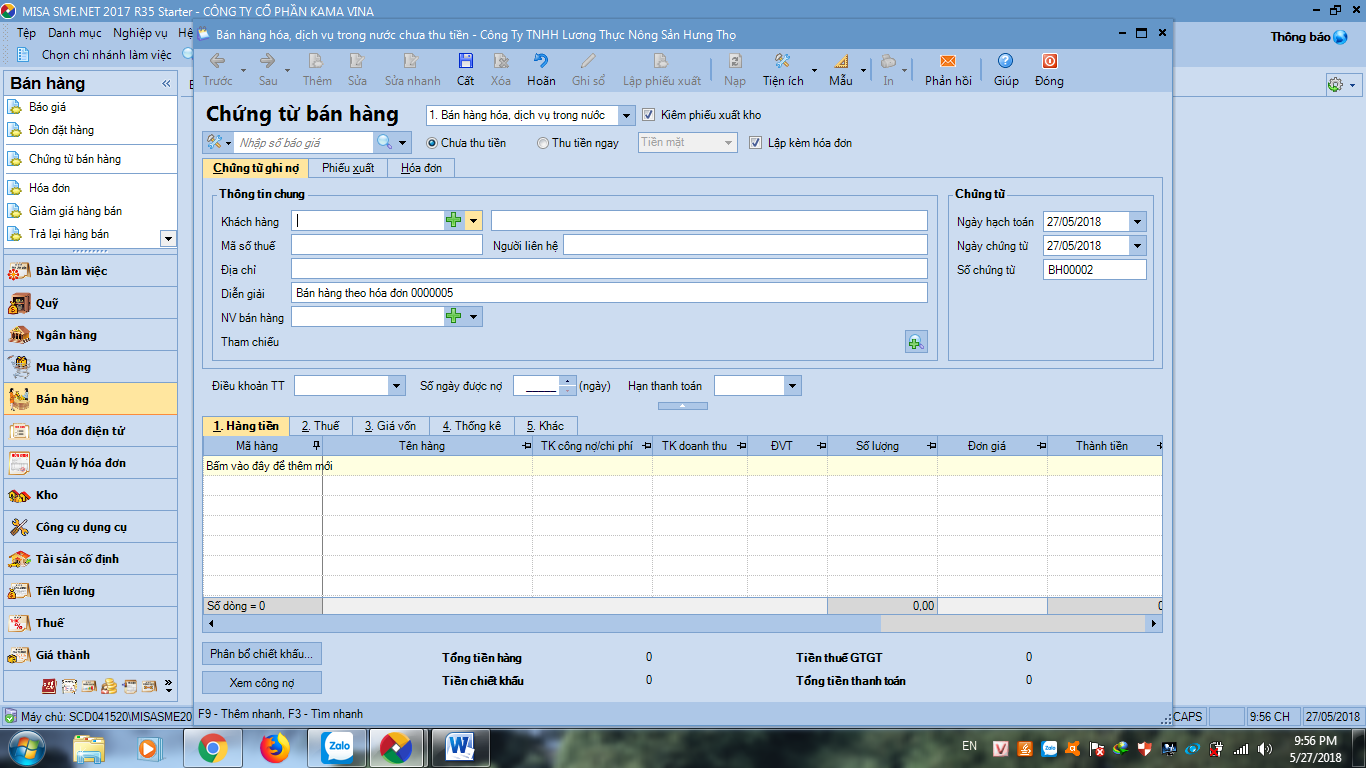Click the Tham chiếu add reference icon
The image size is (1366, 768).
pos(916,342)
